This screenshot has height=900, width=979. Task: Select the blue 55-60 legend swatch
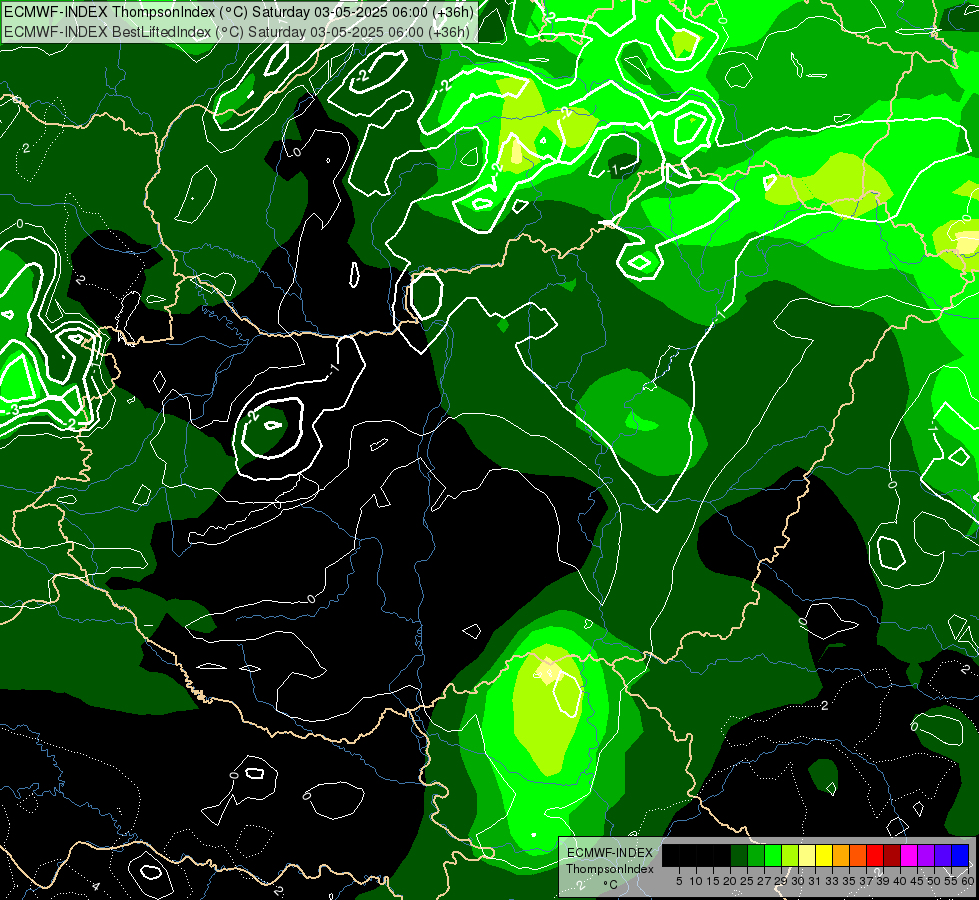[x=961, y=855]
